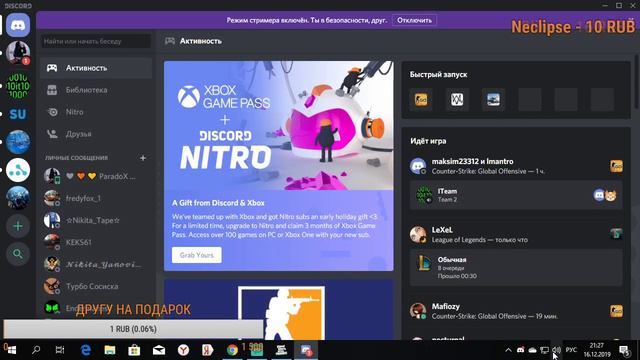Select Активность in the sidebar
640x360 pixels.
click(x=96, y=68)
